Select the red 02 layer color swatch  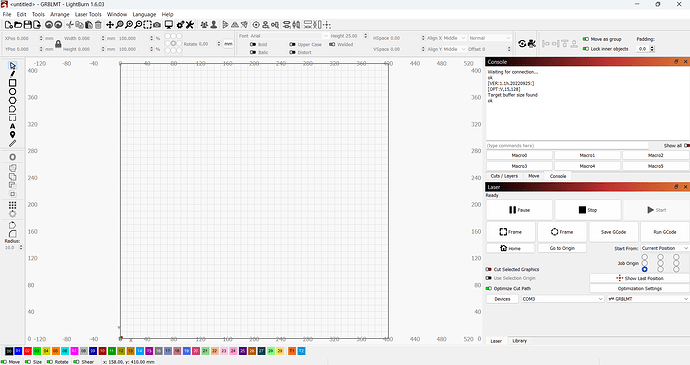(27, 351)
